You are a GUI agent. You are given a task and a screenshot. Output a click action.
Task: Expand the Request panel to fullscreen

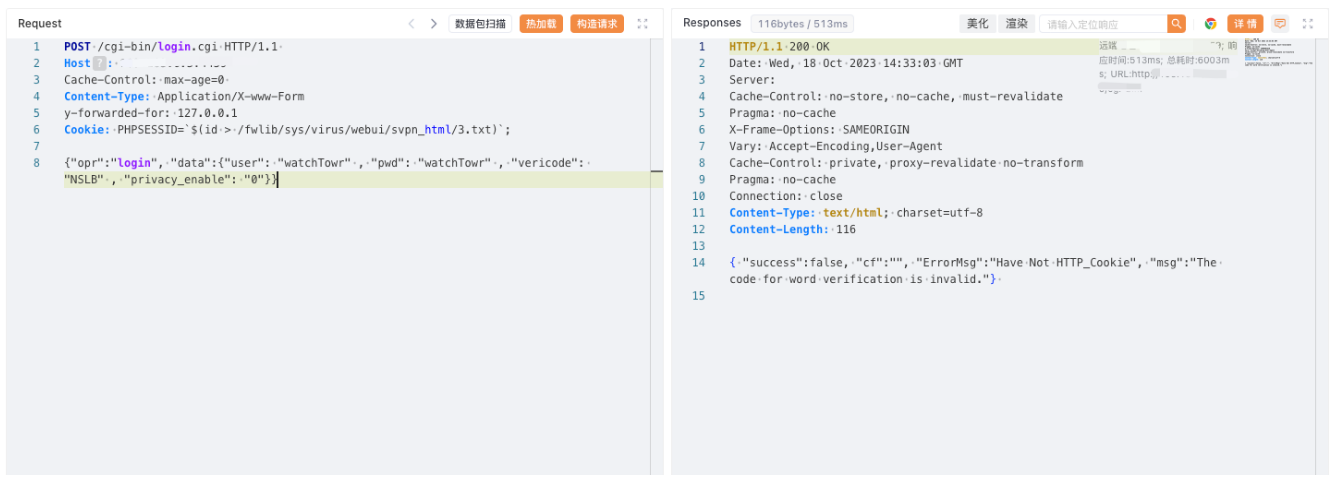643,24
